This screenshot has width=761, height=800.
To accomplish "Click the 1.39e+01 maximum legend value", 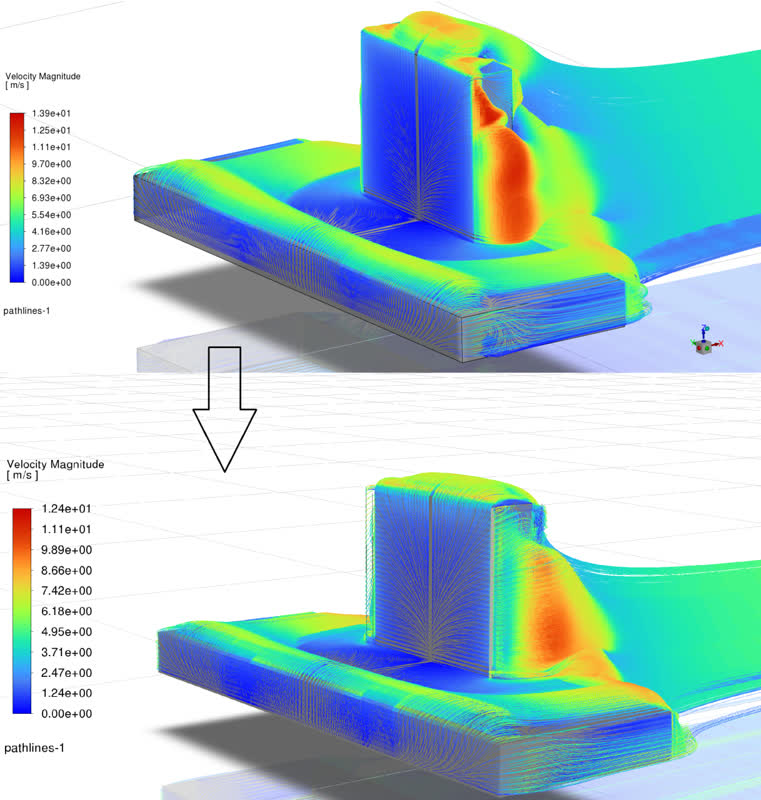I will [x=52, y=113].
